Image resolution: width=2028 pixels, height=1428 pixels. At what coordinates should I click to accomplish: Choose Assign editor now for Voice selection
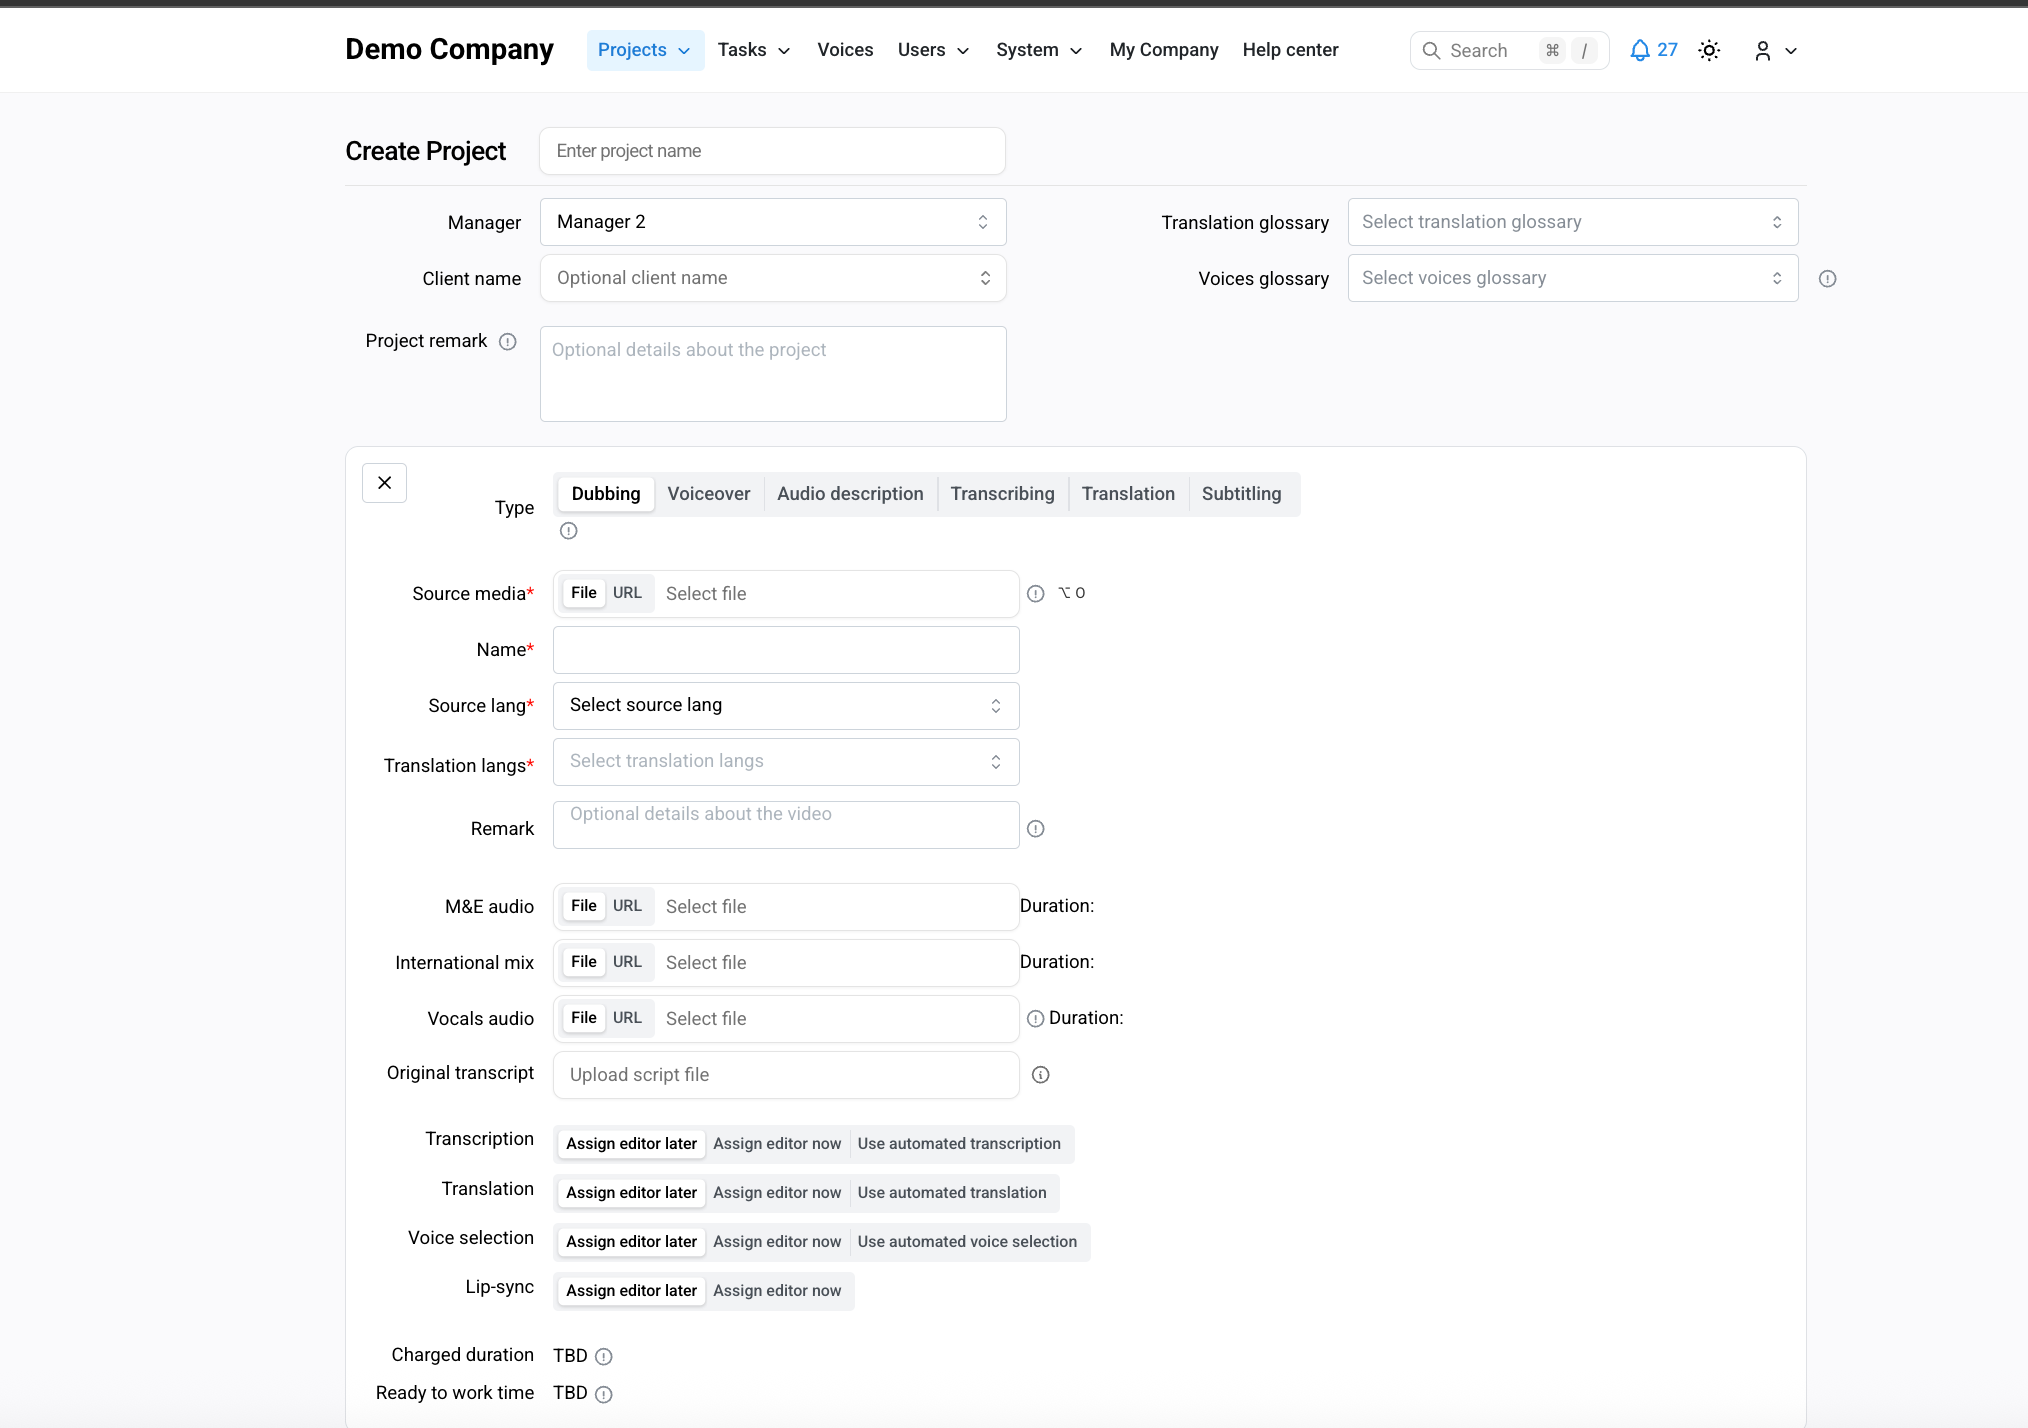pyautogui.click(x=777, y=1242)
